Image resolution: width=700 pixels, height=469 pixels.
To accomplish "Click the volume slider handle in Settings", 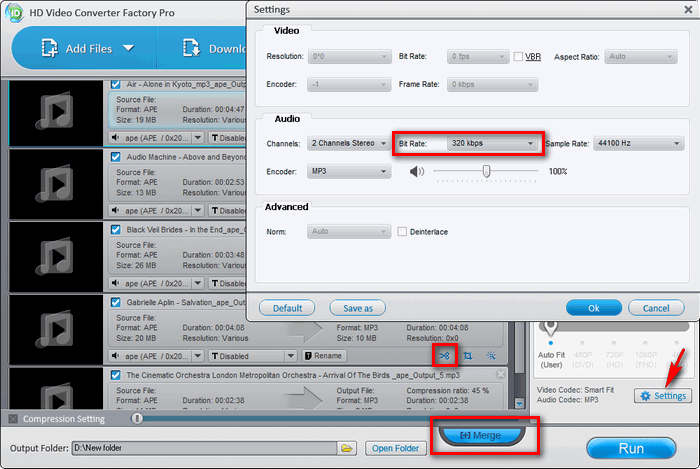I will 486,171.
